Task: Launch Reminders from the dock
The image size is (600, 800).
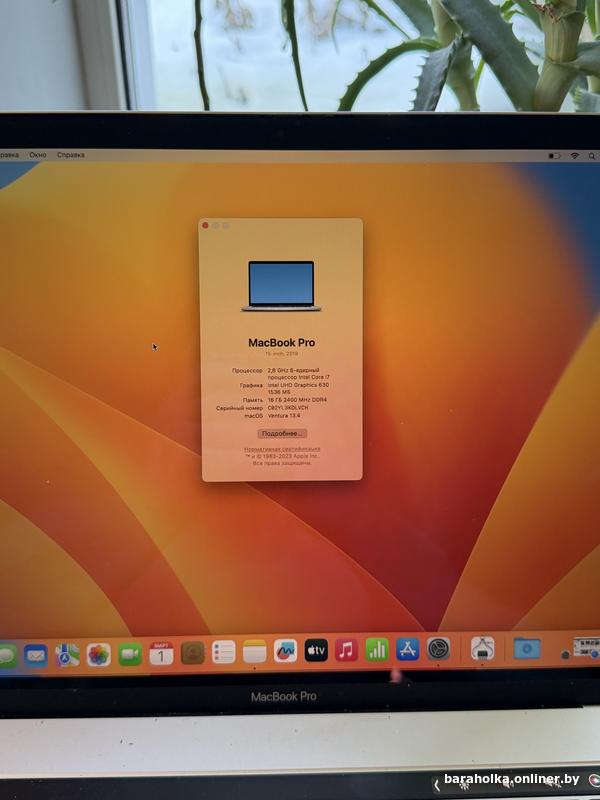Action: point(223,652)
